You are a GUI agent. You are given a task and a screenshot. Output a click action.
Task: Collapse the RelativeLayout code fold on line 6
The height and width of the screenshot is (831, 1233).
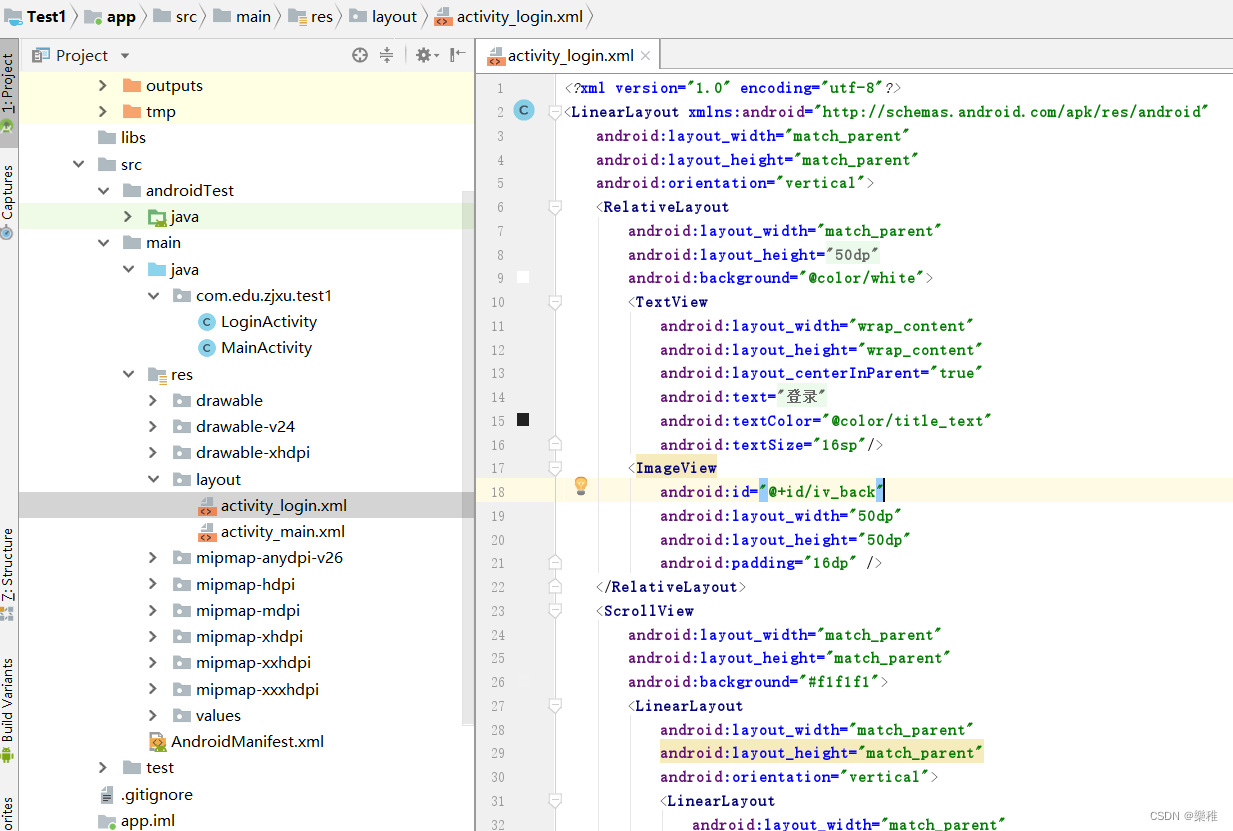(x=555, y=206)
